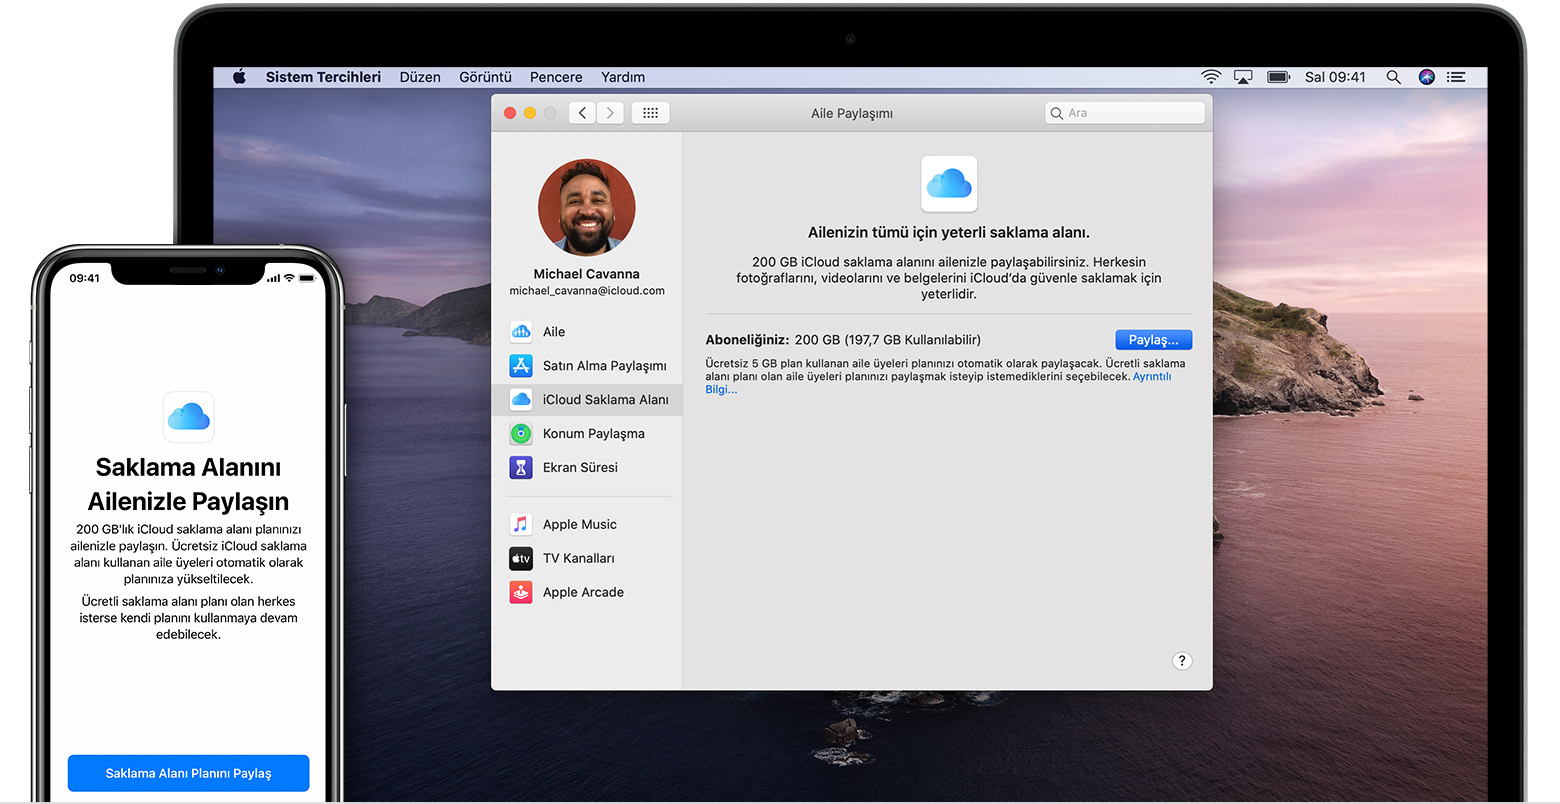Select Ekran Süresi label in sidebar
Screen dimensions: 1560x804
coord(580,467)
